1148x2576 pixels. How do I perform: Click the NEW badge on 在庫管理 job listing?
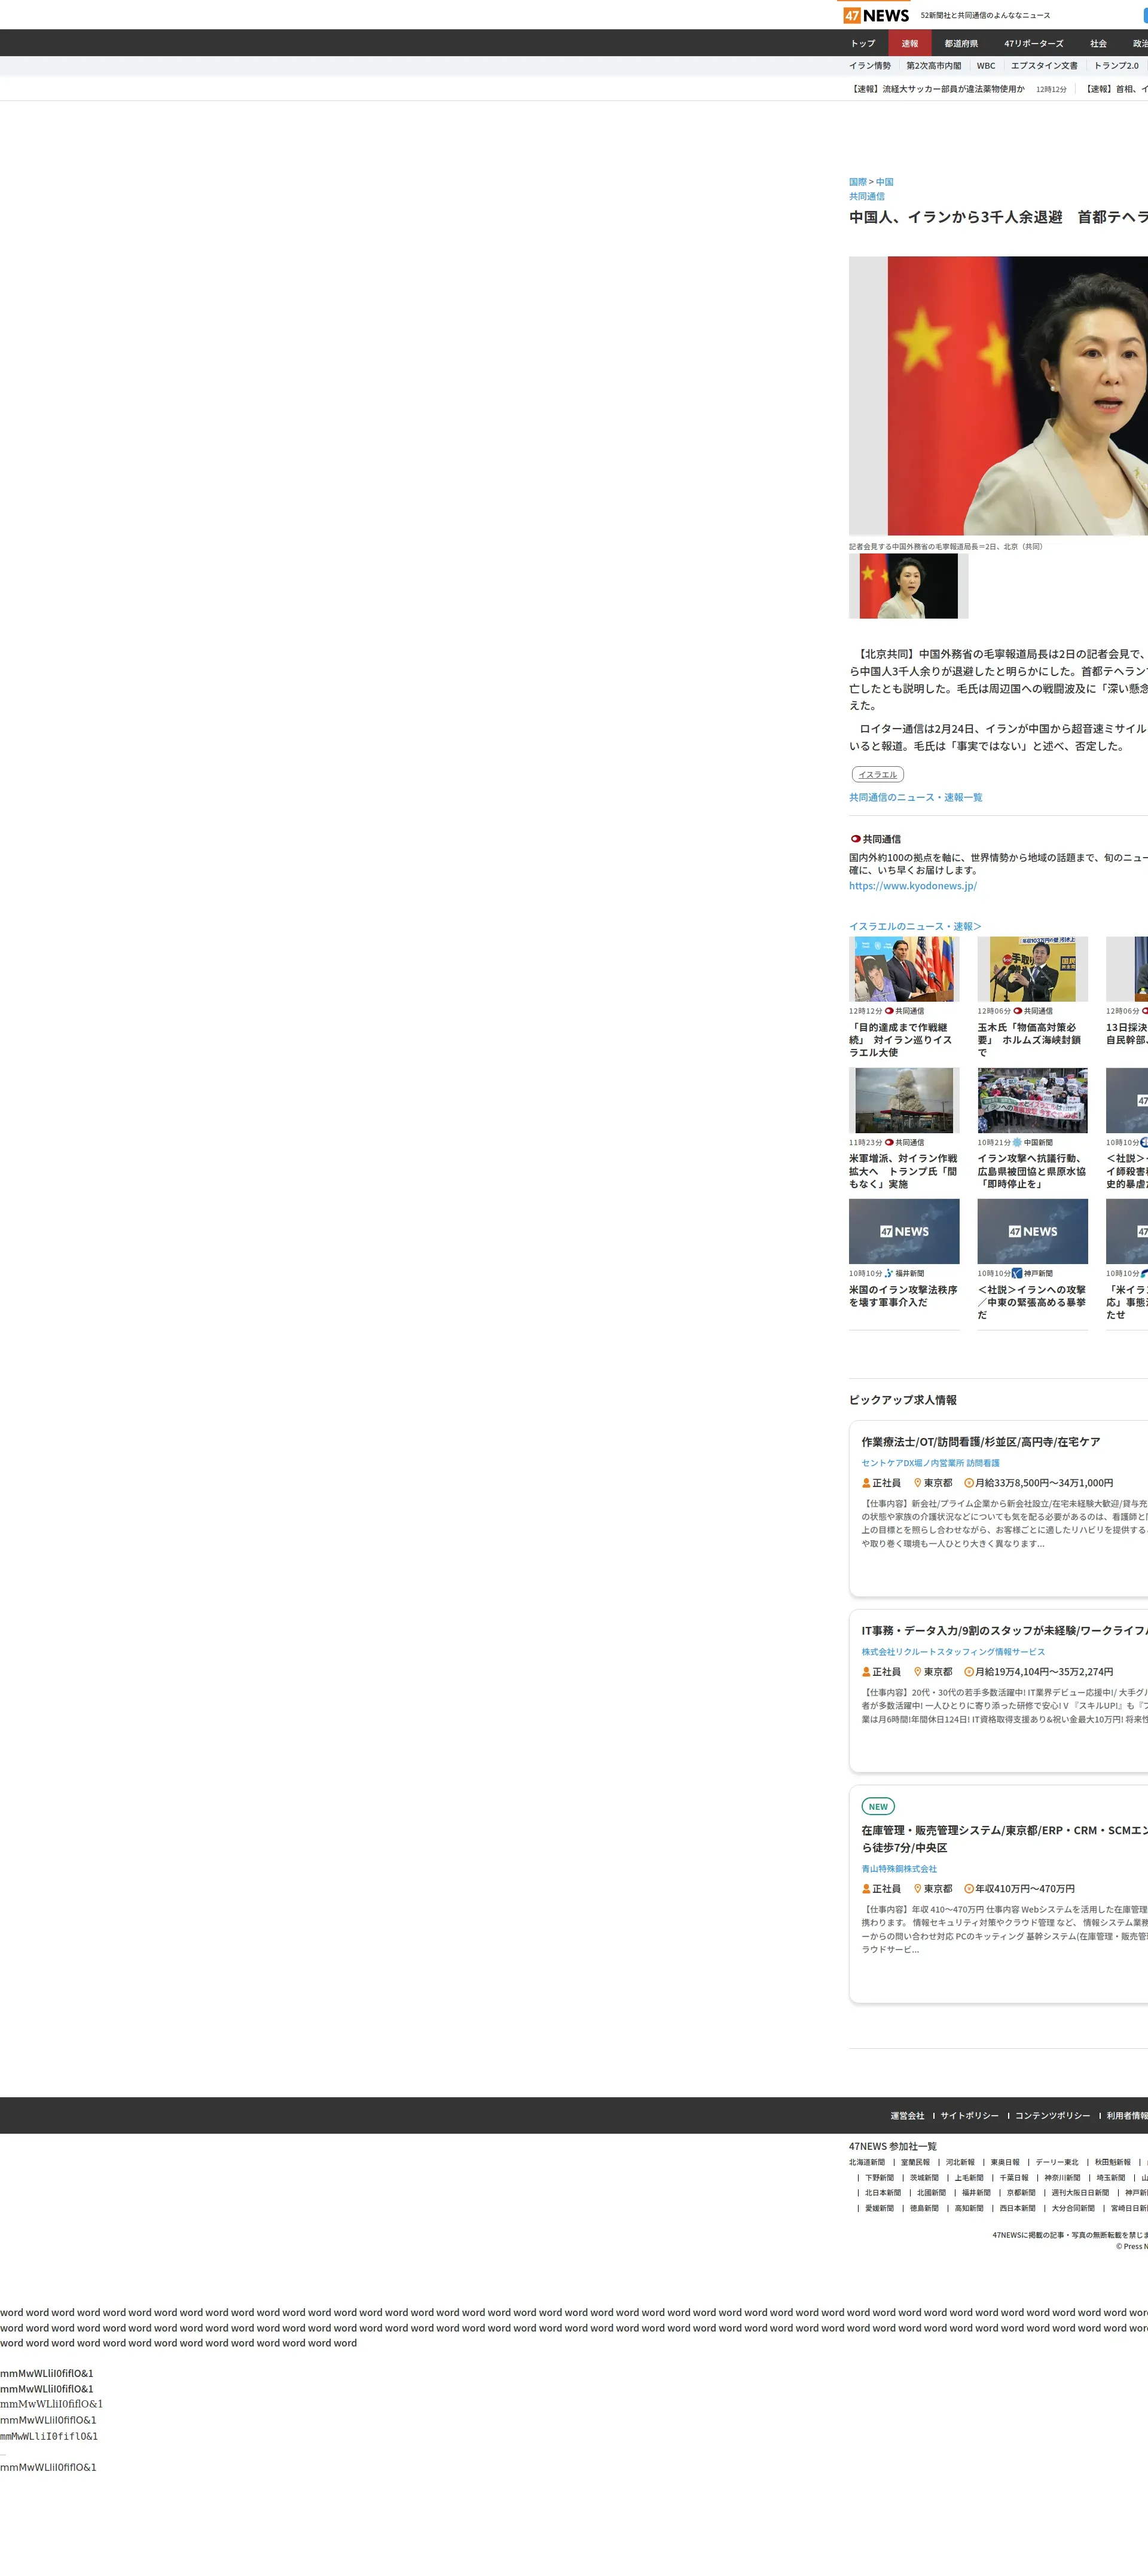(x=877, y=1806)
